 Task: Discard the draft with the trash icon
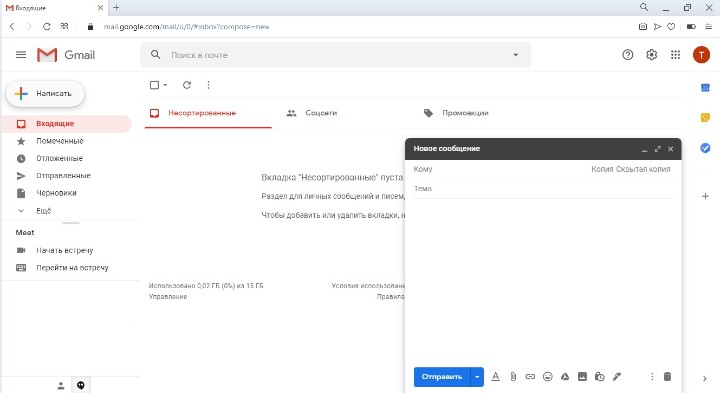click(667, 376)
